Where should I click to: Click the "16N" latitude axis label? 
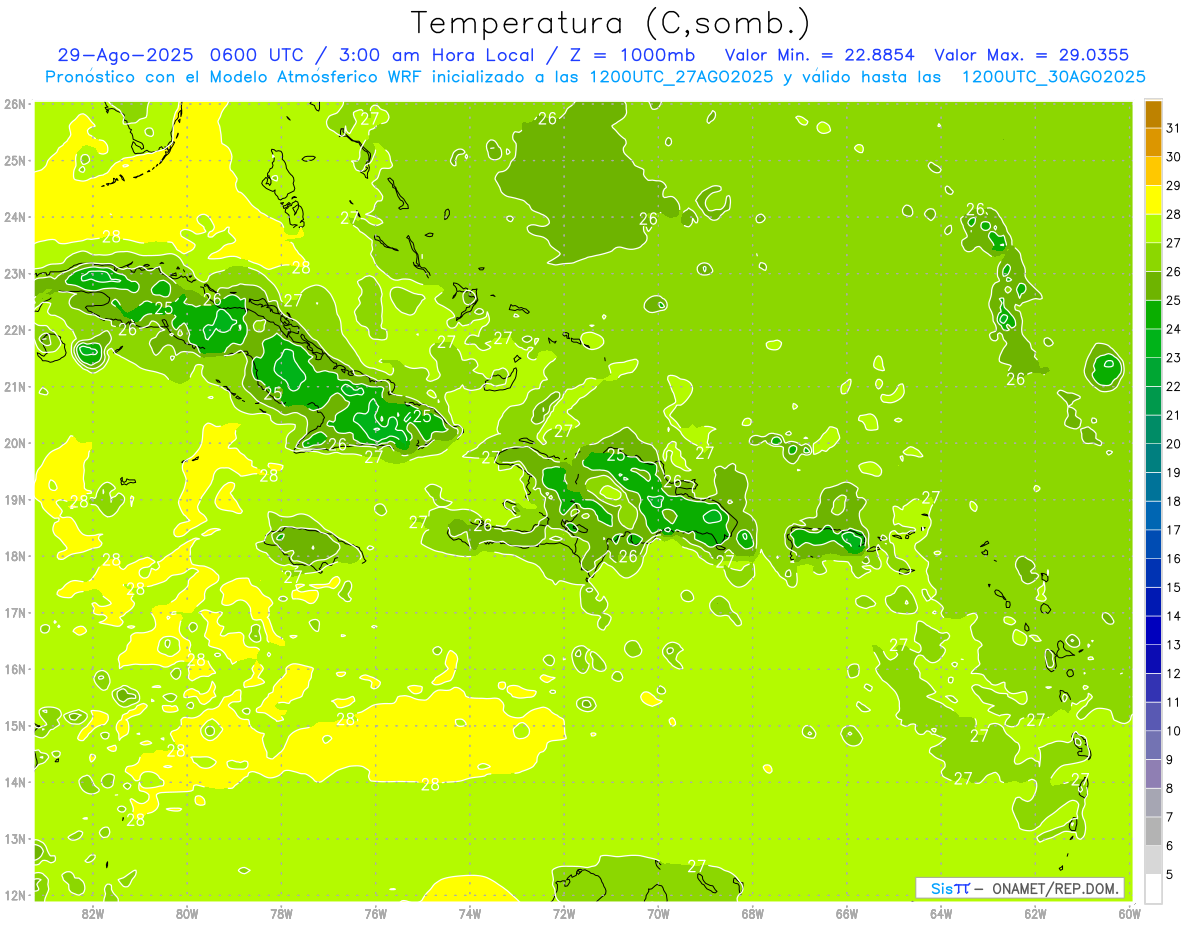point(14,669)
